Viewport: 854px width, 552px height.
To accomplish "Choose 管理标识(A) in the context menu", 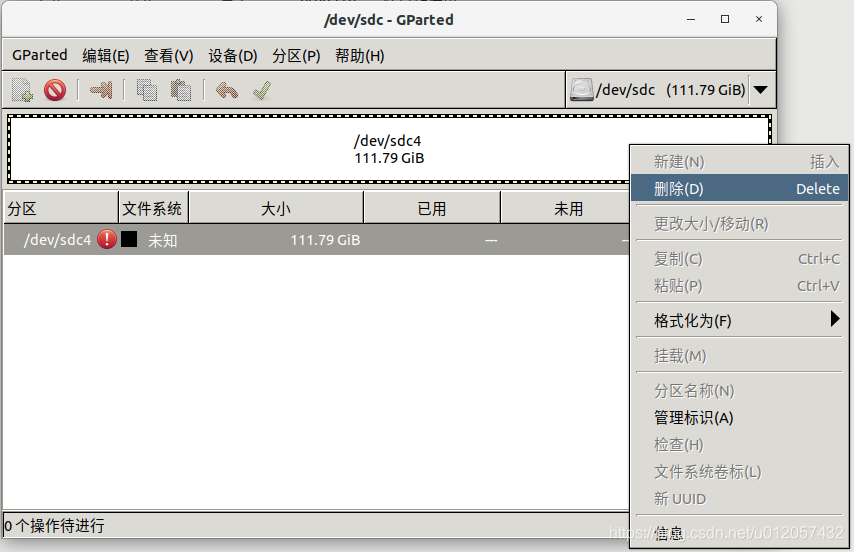I will click(x=740, y=418).
